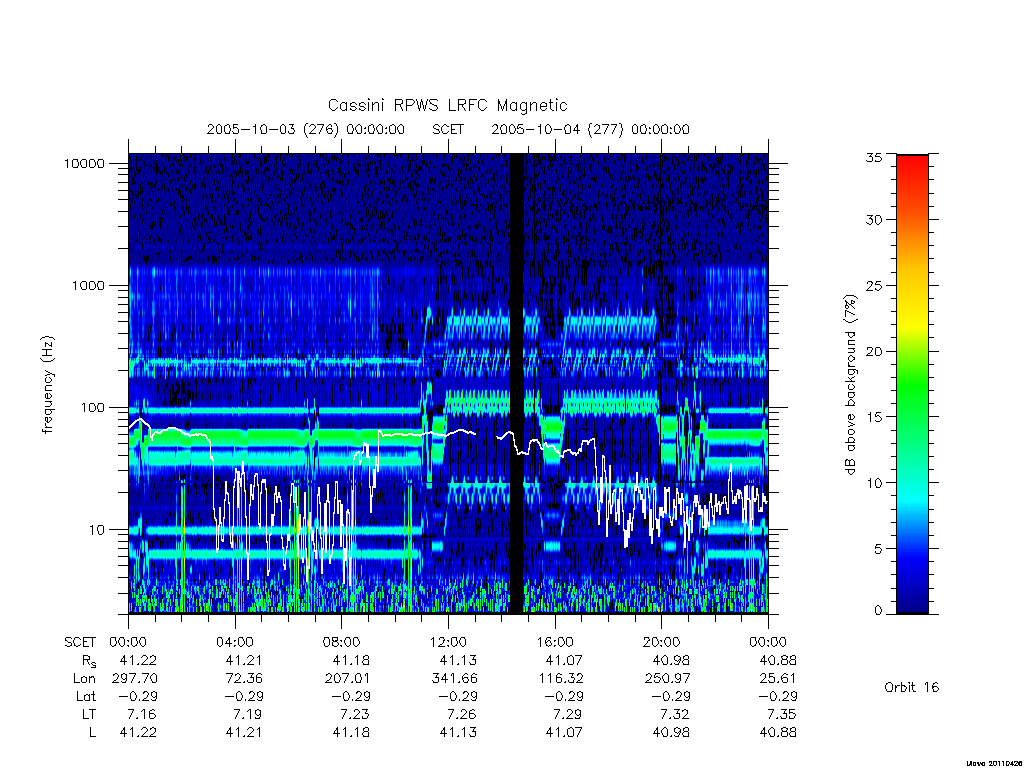
Task: Select the start date "2005-10-03 (276) 00:00:00"
Action: tap(306, 129)
